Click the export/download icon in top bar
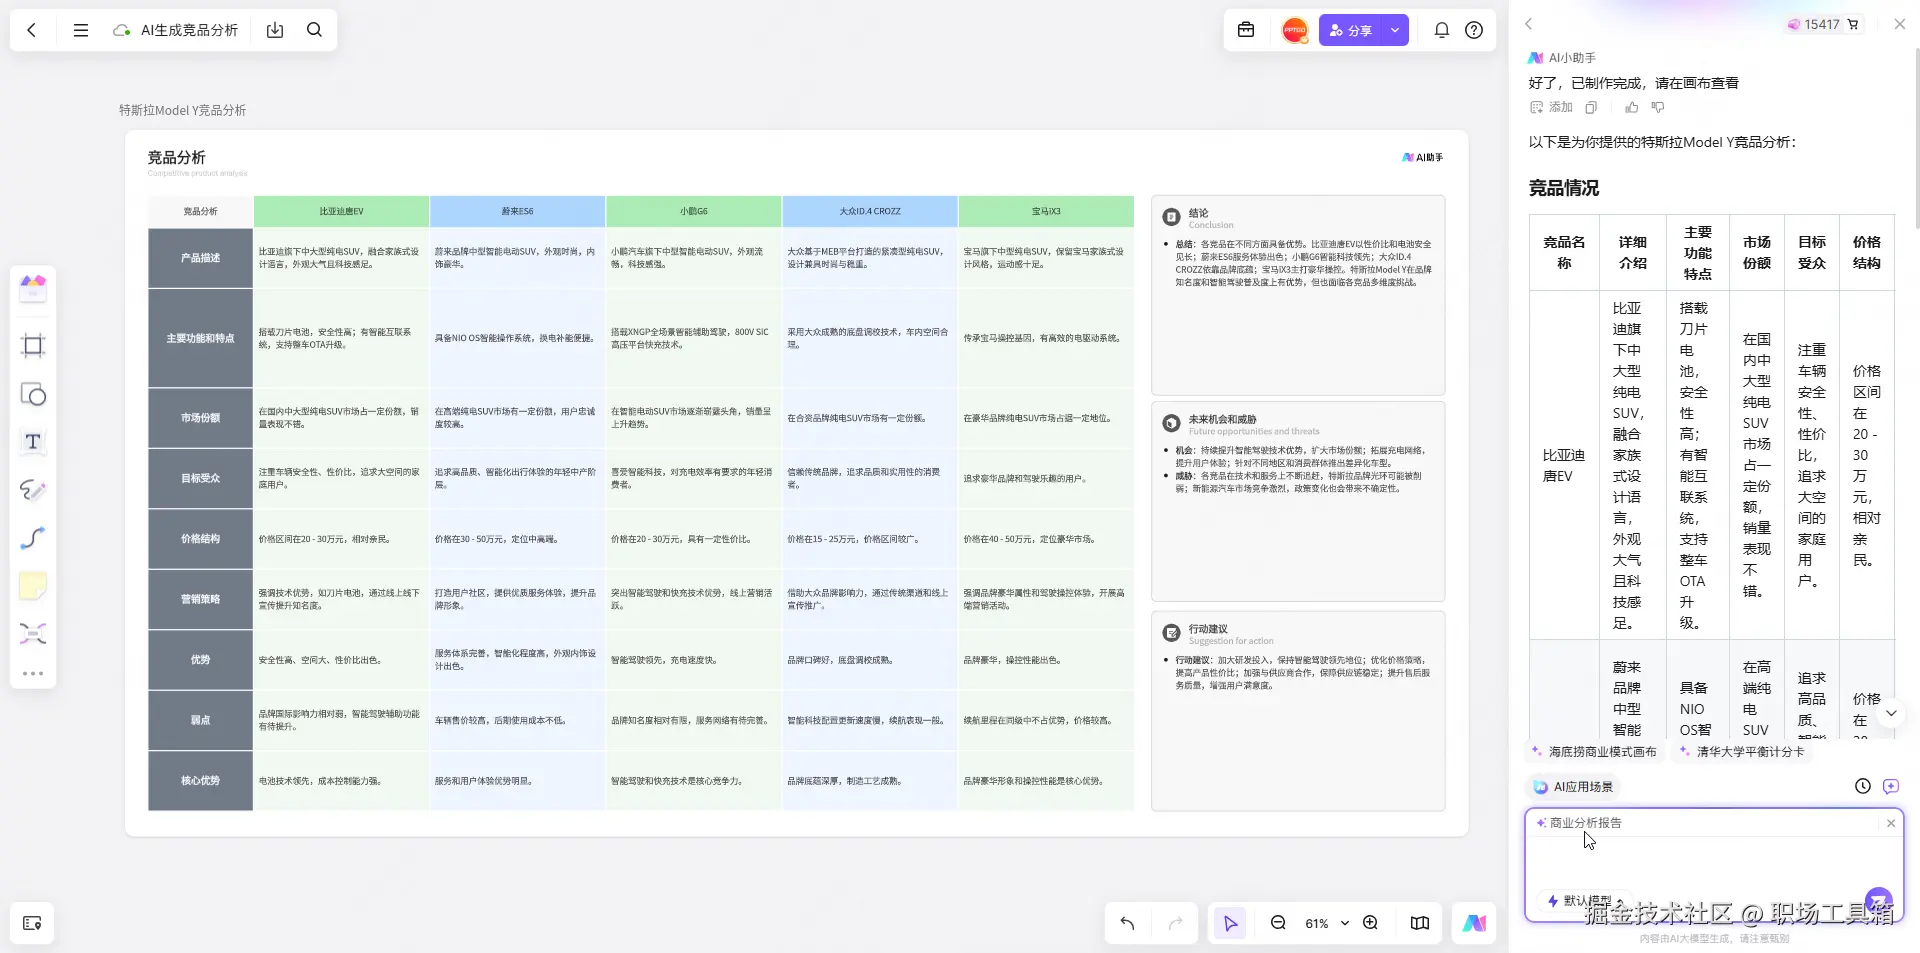1920x953 pixels. coord(275,30)
